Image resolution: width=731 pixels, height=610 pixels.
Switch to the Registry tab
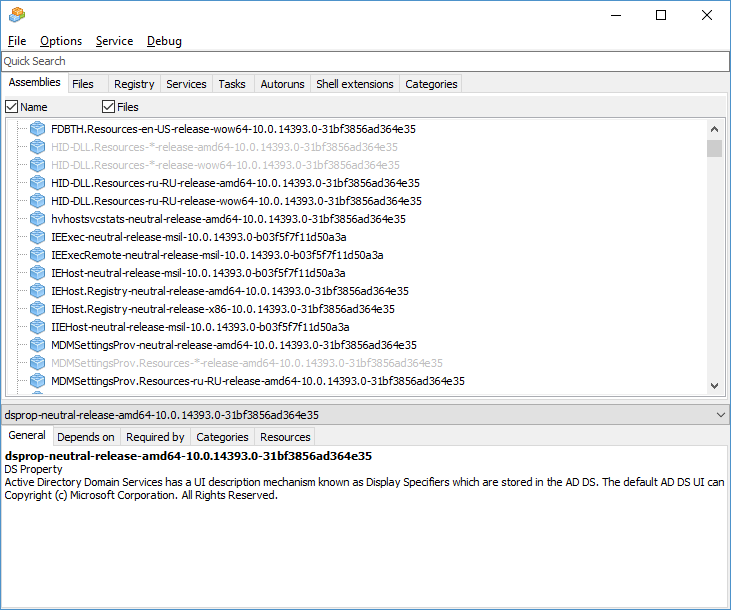[134, 84]
